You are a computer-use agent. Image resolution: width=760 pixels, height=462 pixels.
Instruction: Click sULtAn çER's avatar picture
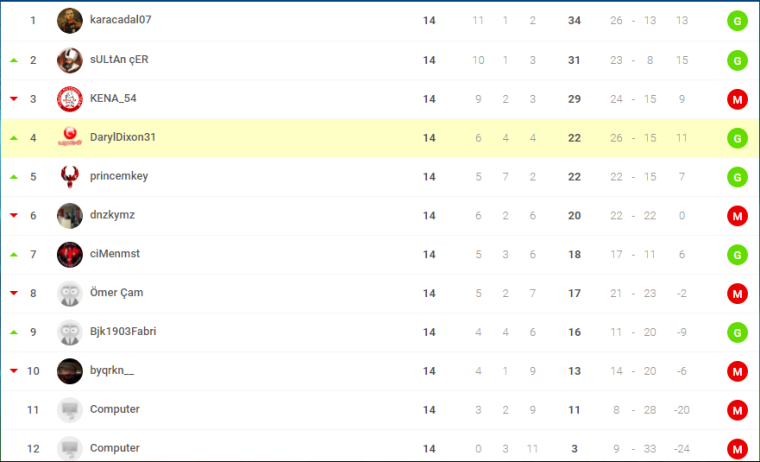click(x=70, y=60)
